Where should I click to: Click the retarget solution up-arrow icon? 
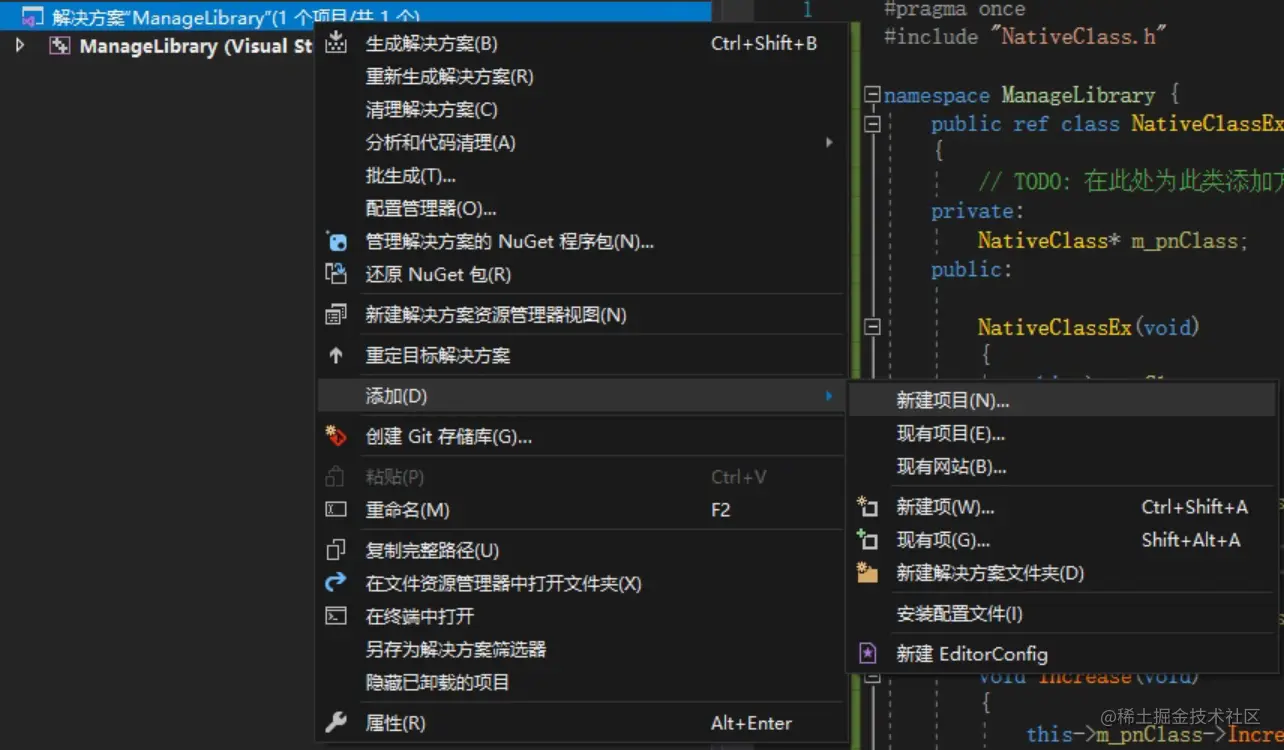click(x=336, y=355)
